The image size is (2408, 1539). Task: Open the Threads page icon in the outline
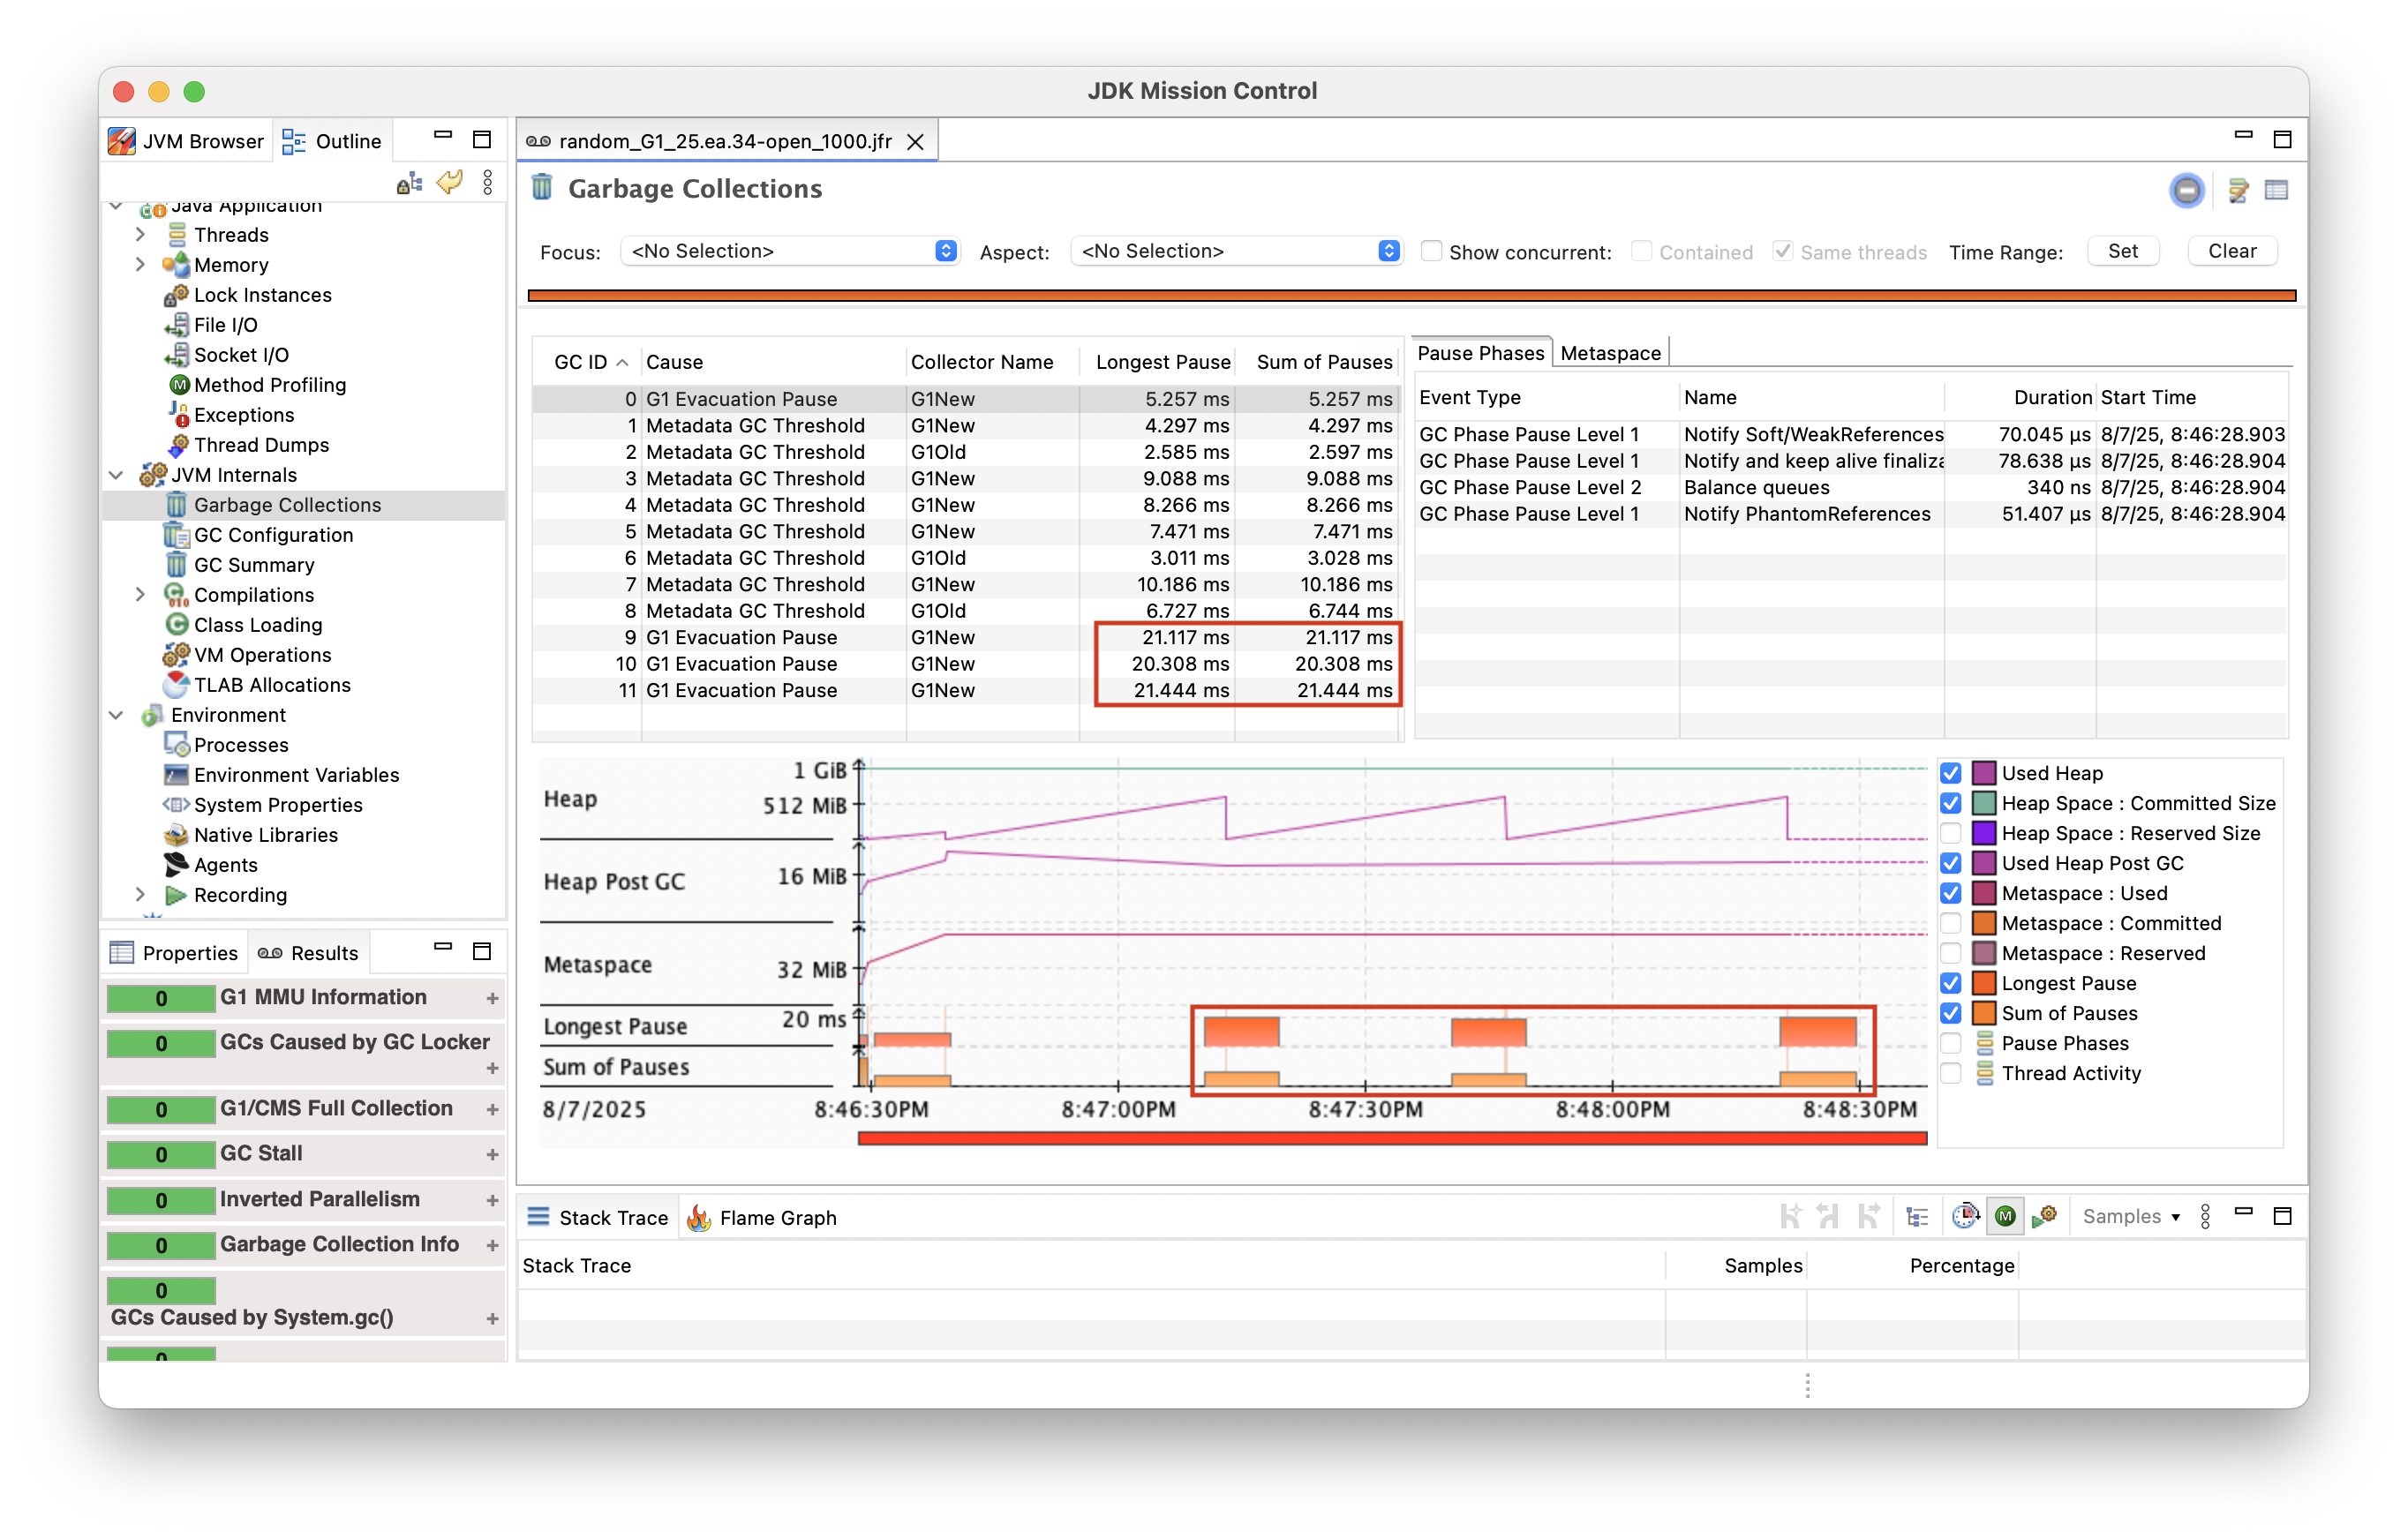point(177,234)
